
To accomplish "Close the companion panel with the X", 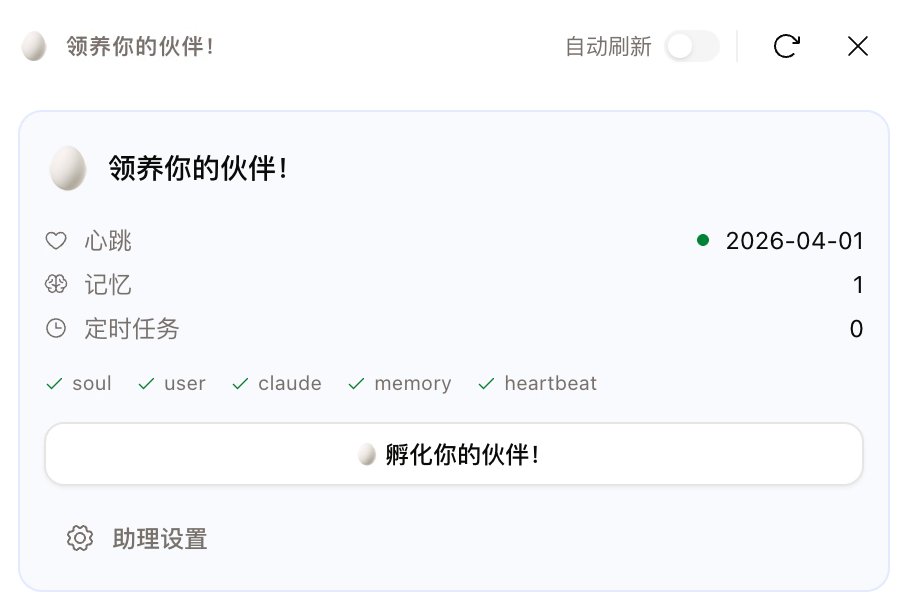I will point(857,46).
